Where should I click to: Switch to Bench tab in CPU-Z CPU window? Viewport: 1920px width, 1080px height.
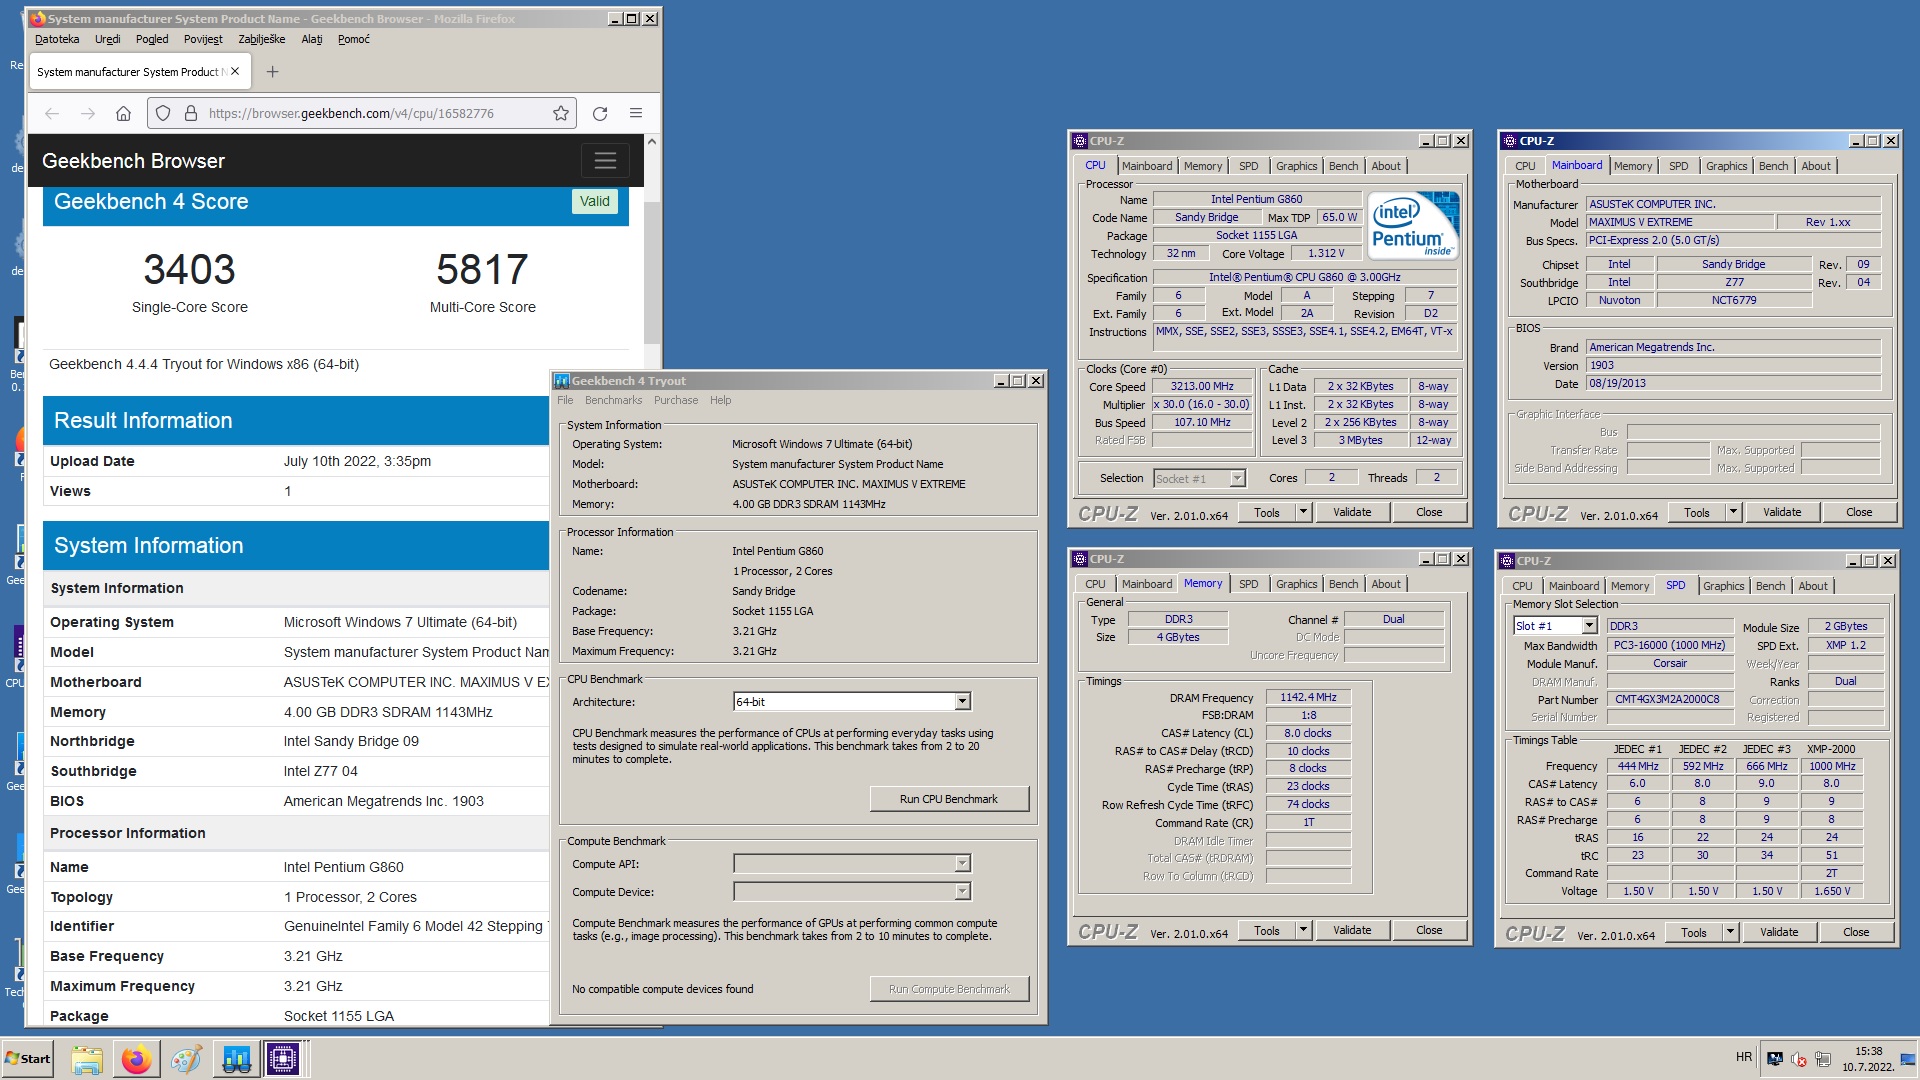point(1343,166)
